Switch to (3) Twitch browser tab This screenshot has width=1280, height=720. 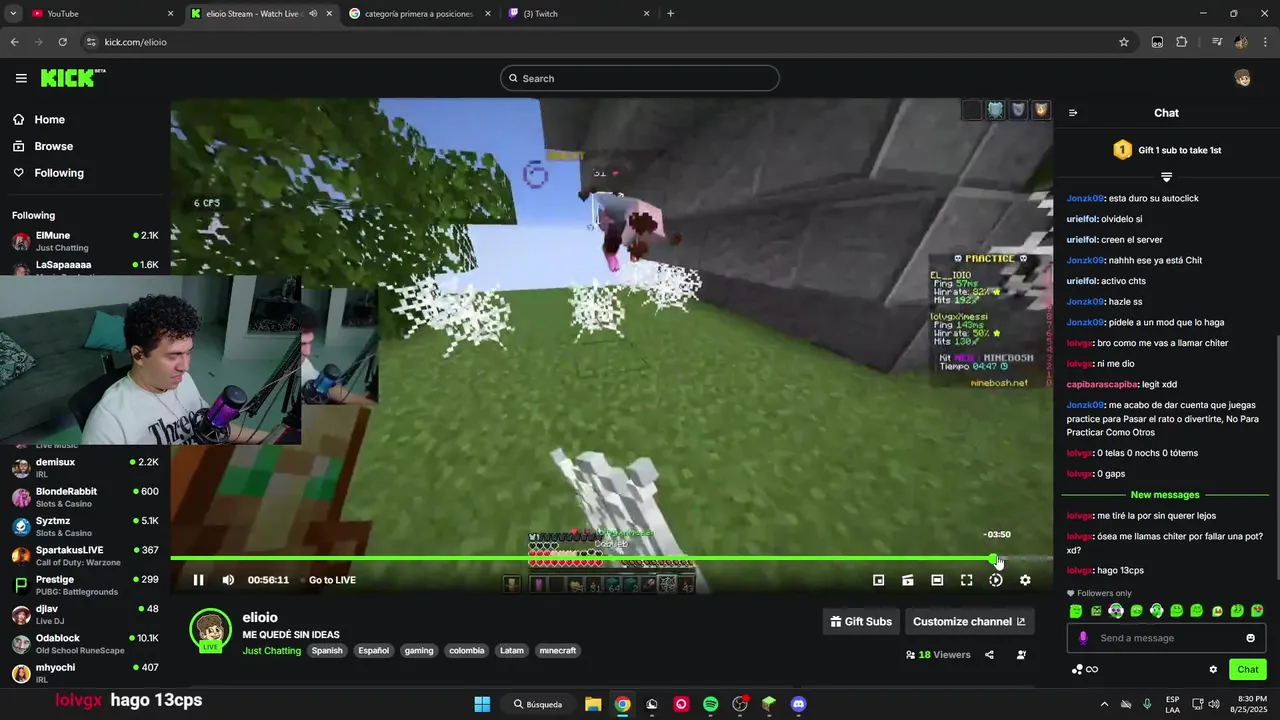tap(579, 14)
